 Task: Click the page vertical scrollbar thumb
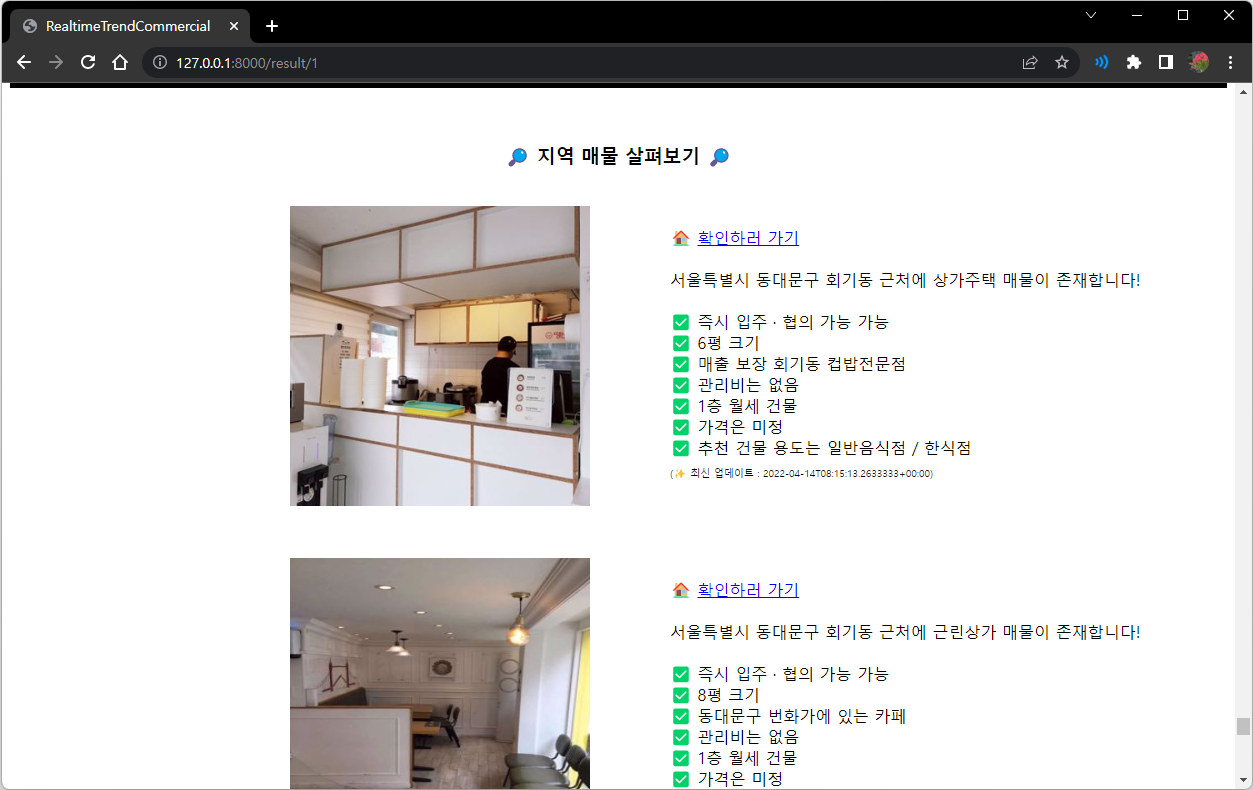click(x=1243, y=726)
